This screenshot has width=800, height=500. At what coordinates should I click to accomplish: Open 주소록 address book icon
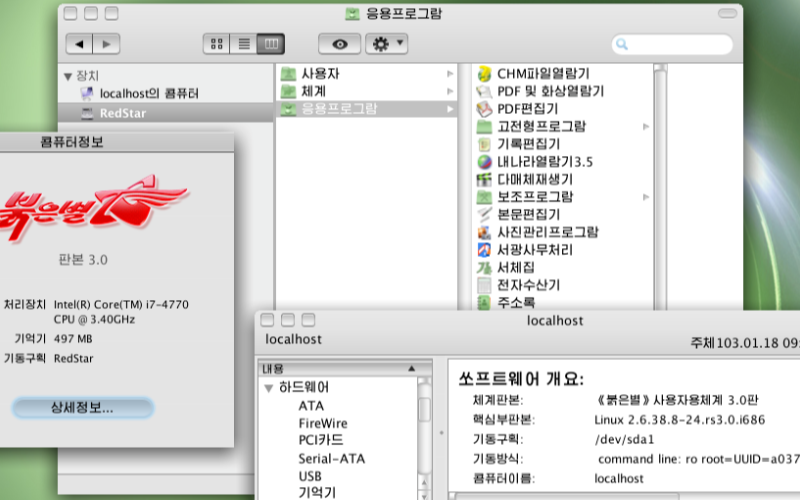pyautogui.click(x=484, y=303)
